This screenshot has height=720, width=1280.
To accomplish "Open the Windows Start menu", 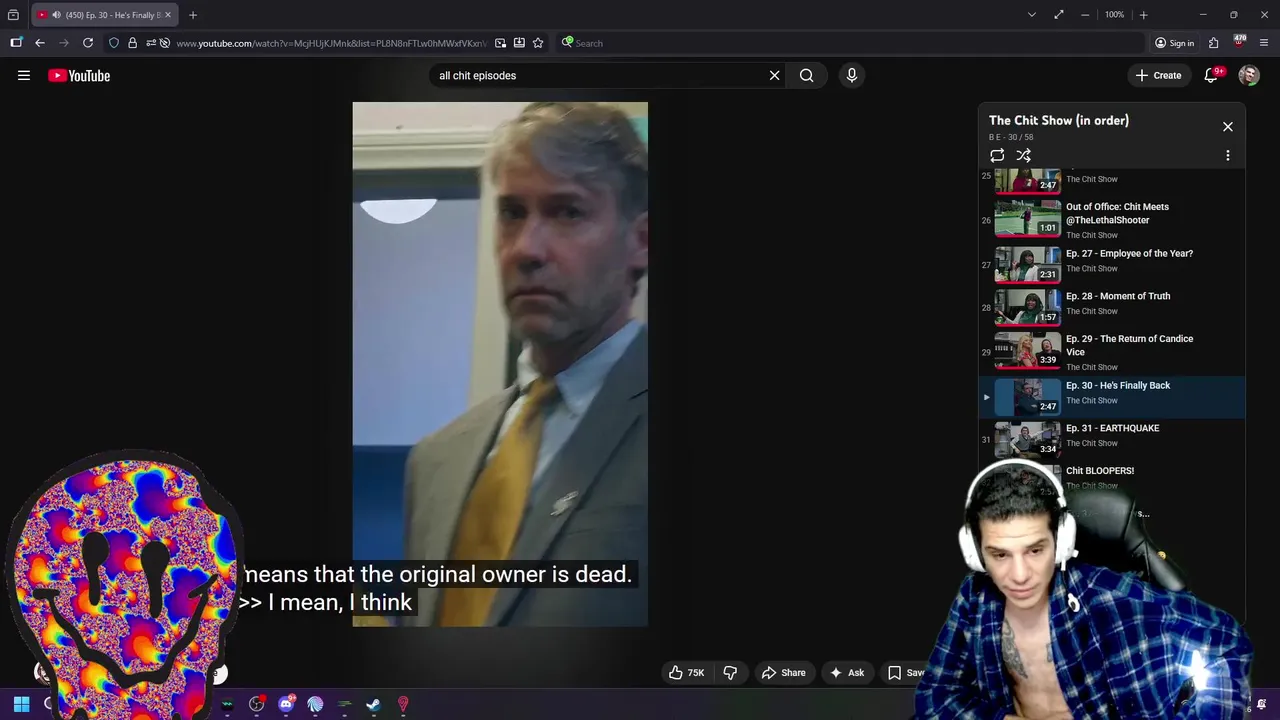I will 21,704.
